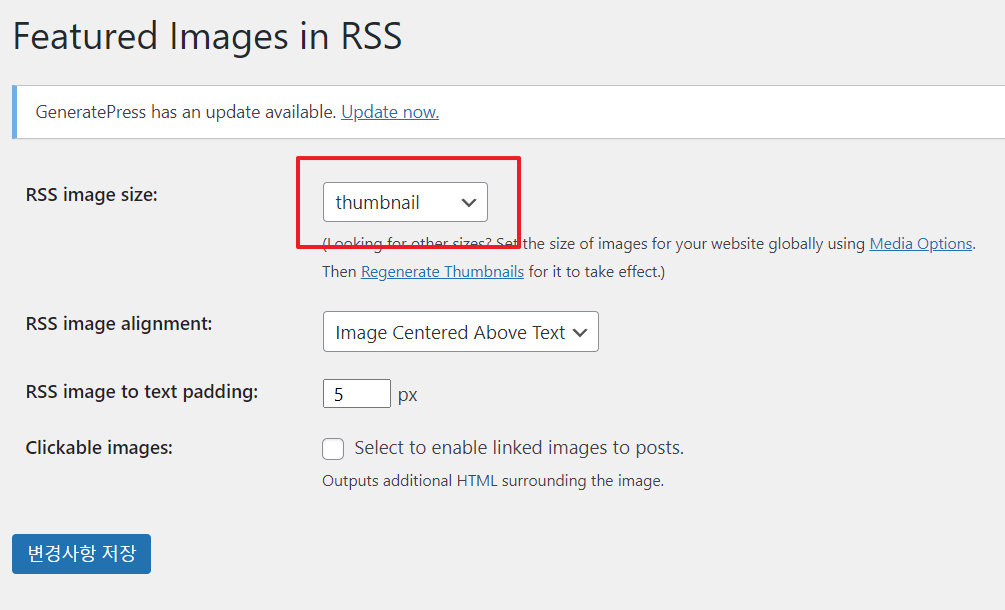Image resolution: width=1005 pixels, height=610 pixels.
Task: Click the blue 변경사항 저장 button
Action: coord(81,554)
